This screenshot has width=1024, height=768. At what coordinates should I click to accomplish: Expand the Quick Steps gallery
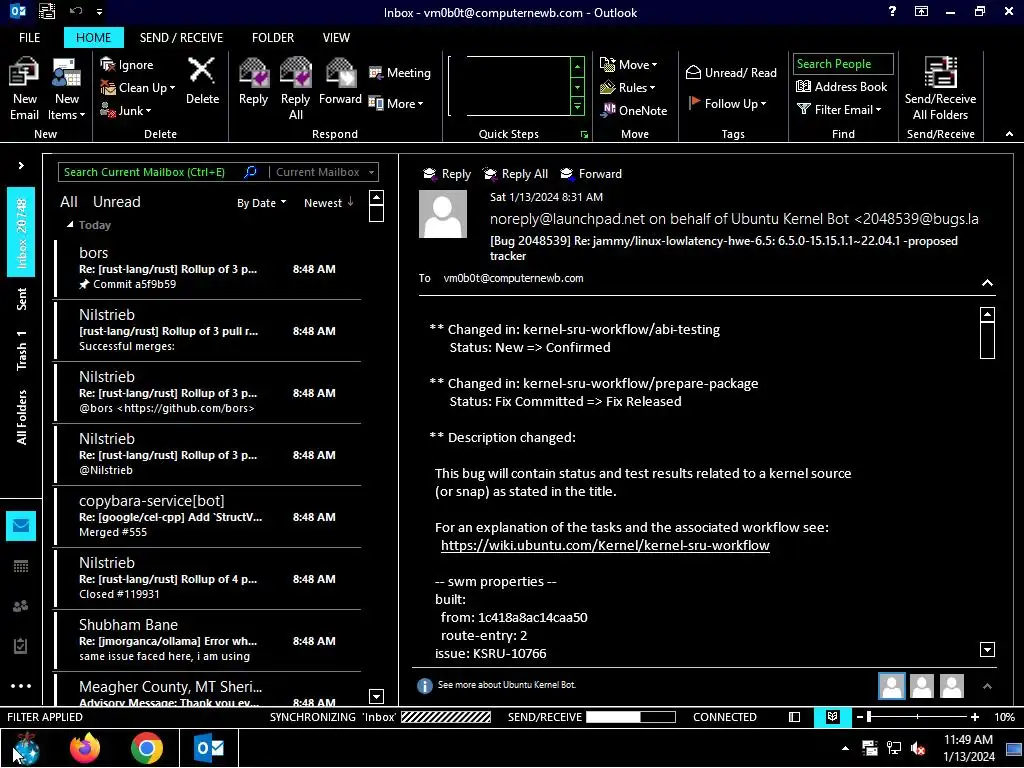coord(577,107)
